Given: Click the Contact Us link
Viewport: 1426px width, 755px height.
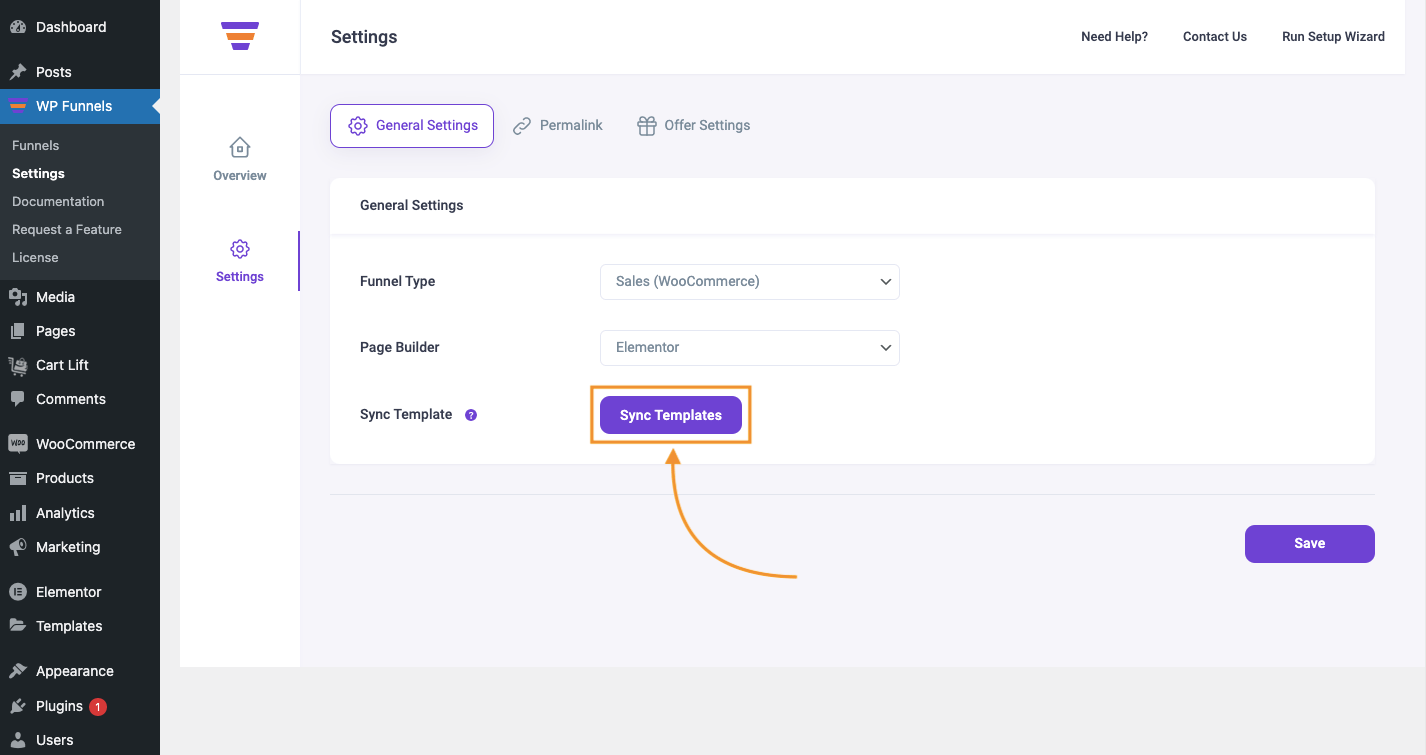Looking at the screenshot, I should (1215, 37).
